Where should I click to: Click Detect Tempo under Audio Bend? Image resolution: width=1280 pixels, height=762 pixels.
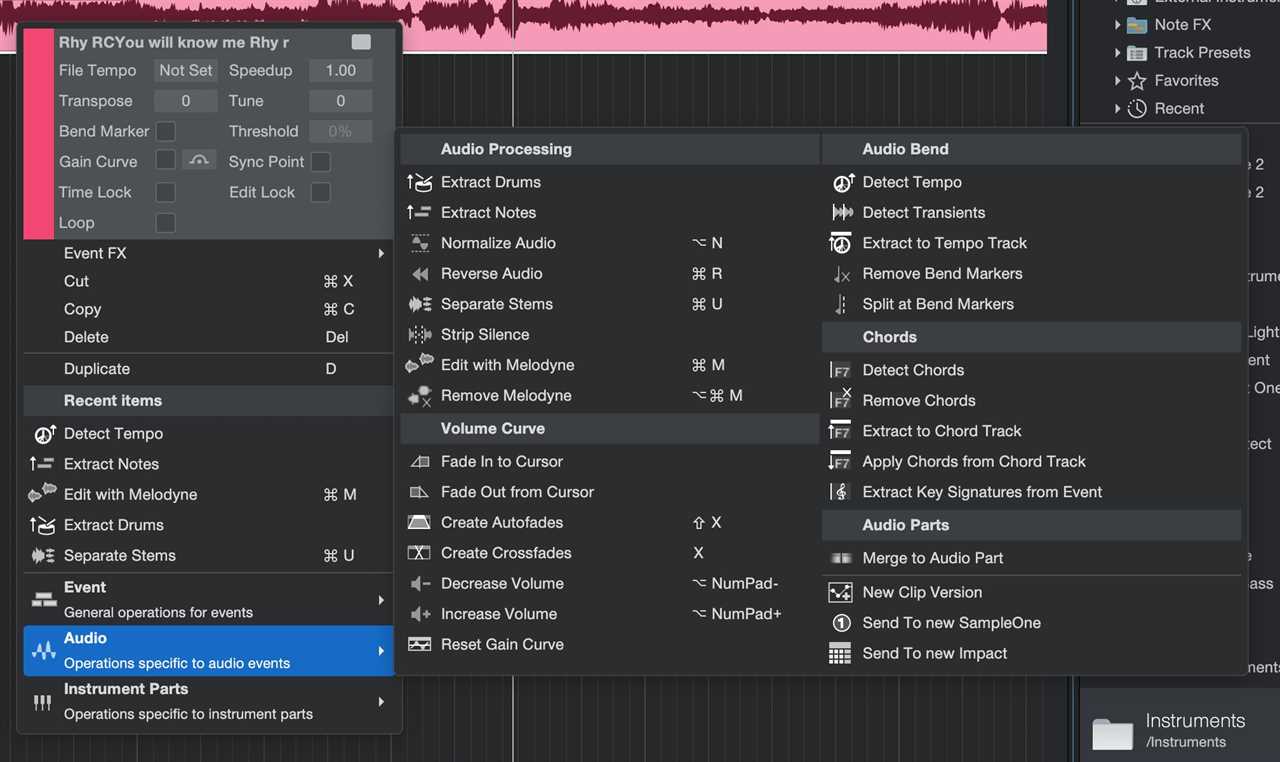[x=912, y=182]
